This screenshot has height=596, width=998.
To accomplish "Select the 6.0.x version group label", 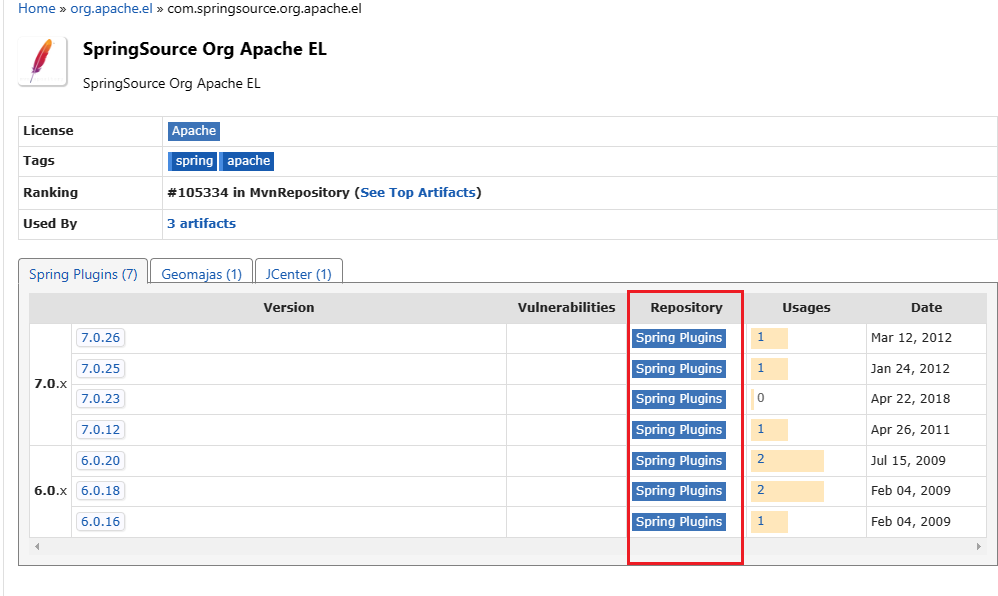I will [x=50, y=491].
